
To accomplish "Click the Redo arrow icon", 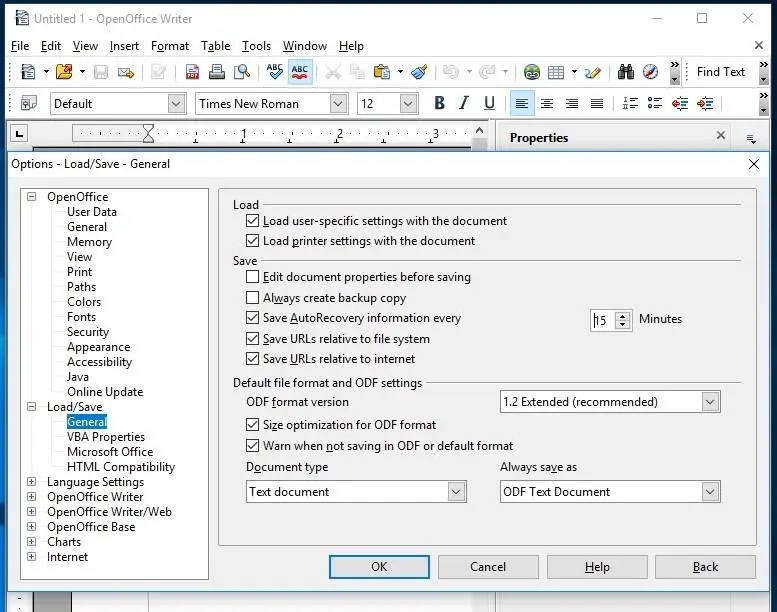I will [x=487, y=72].
